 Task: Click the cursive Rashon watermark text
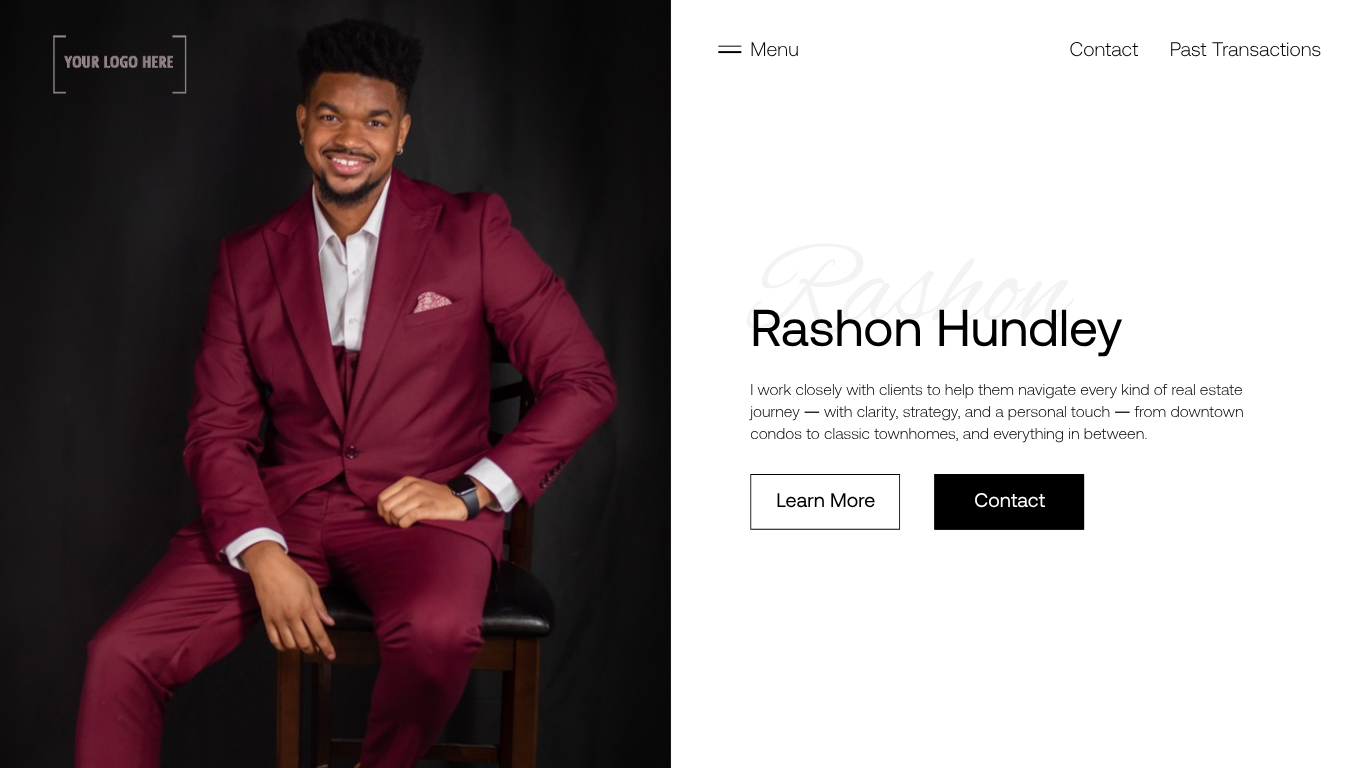913,283
